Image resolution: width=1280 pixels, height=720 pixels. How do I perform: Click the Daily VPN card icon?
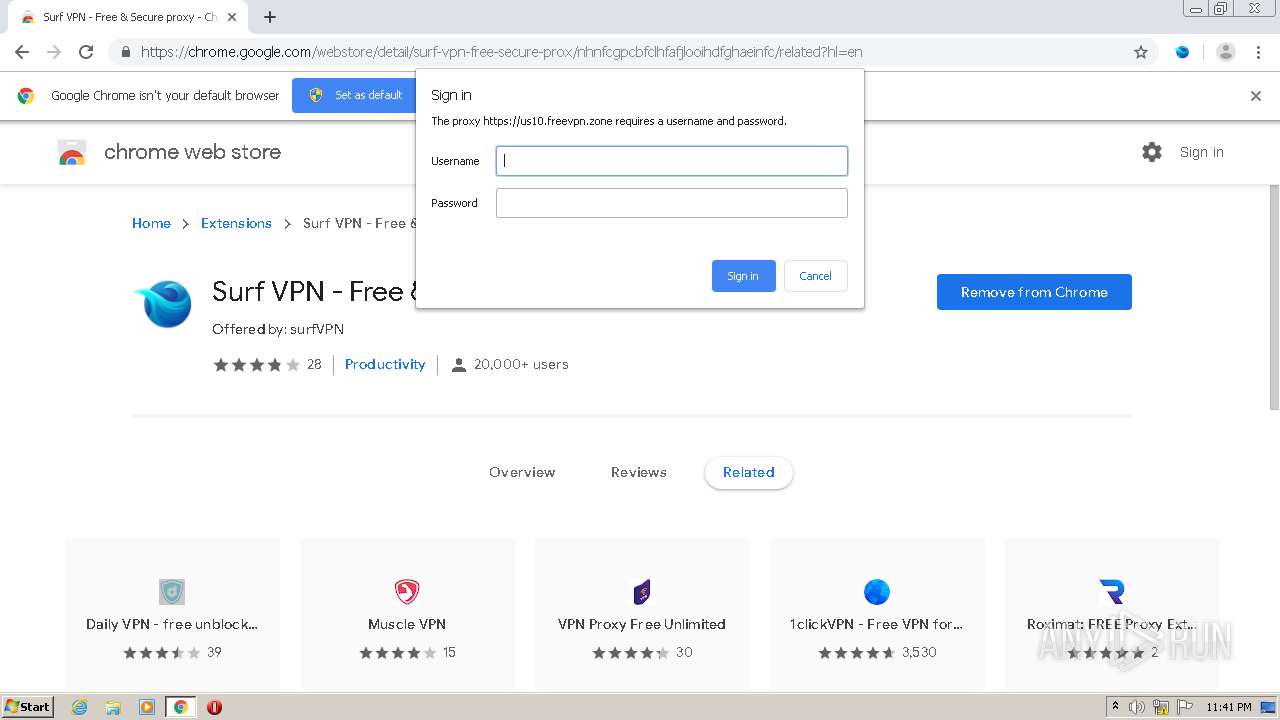(172, 592)
